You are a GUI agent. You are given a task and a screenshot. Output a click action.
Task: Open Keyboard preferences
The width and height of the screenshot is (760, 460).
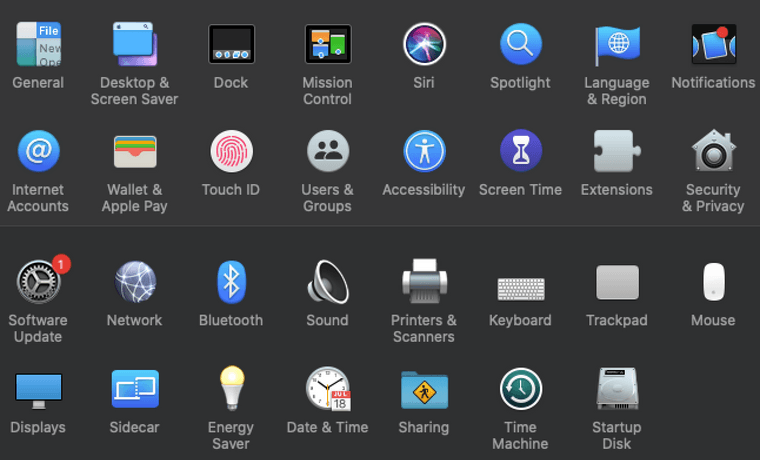pyautogui.click(x=521, y=289)
